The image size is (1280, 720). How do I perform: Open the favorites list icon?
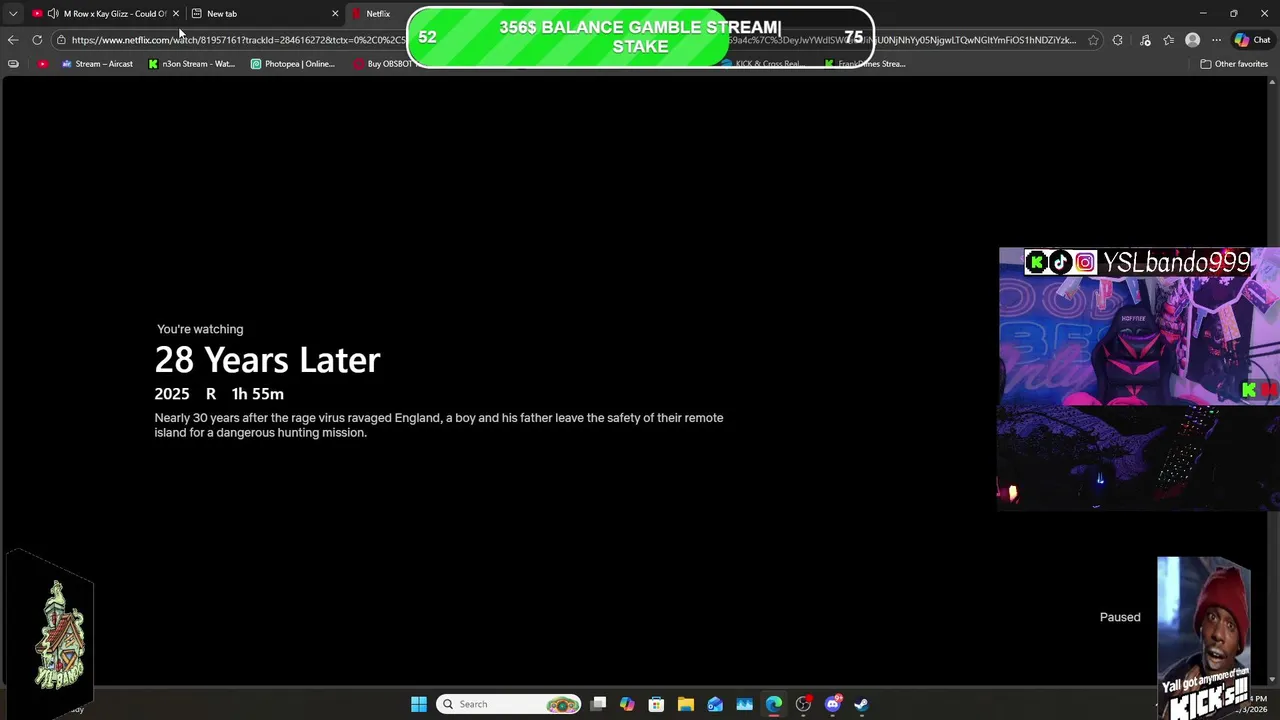pyautogui.click(x=1168, y=40)
